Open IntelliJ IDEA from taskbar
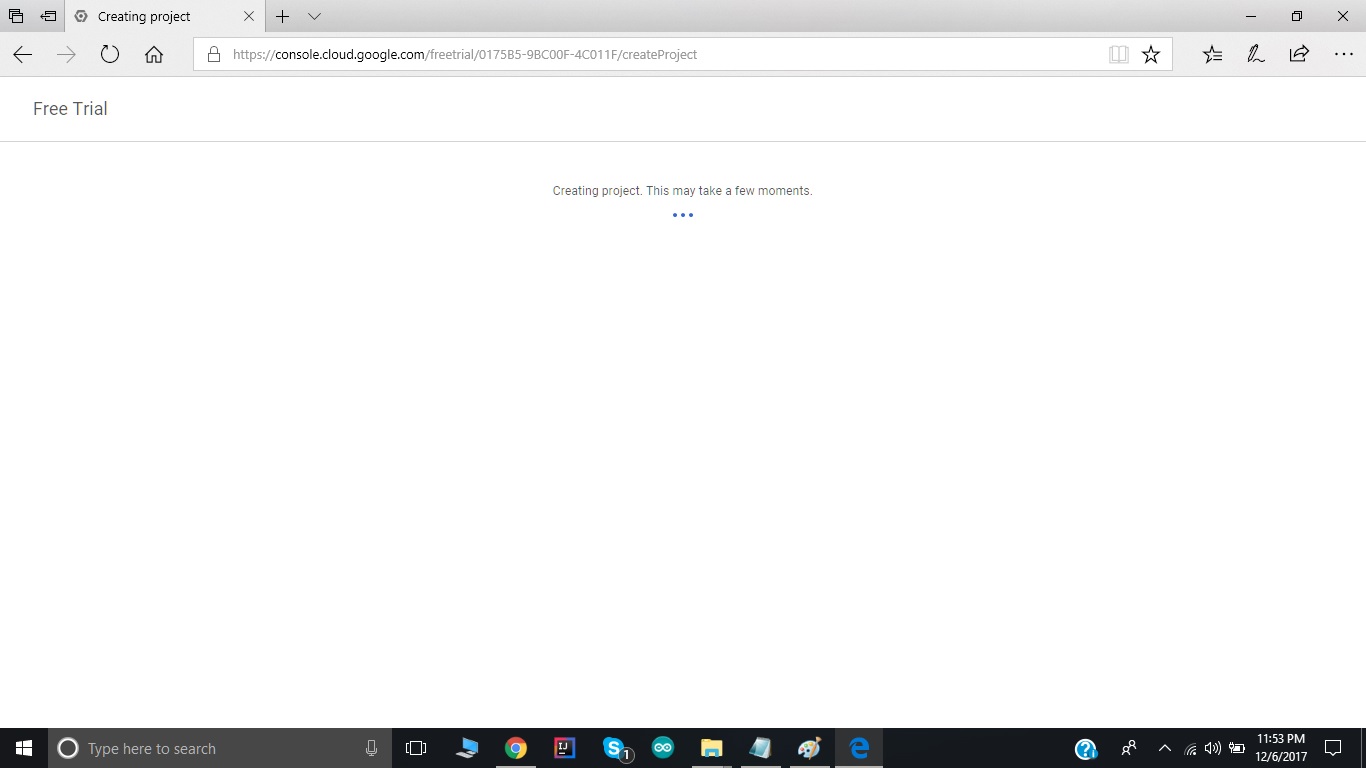 564,748
